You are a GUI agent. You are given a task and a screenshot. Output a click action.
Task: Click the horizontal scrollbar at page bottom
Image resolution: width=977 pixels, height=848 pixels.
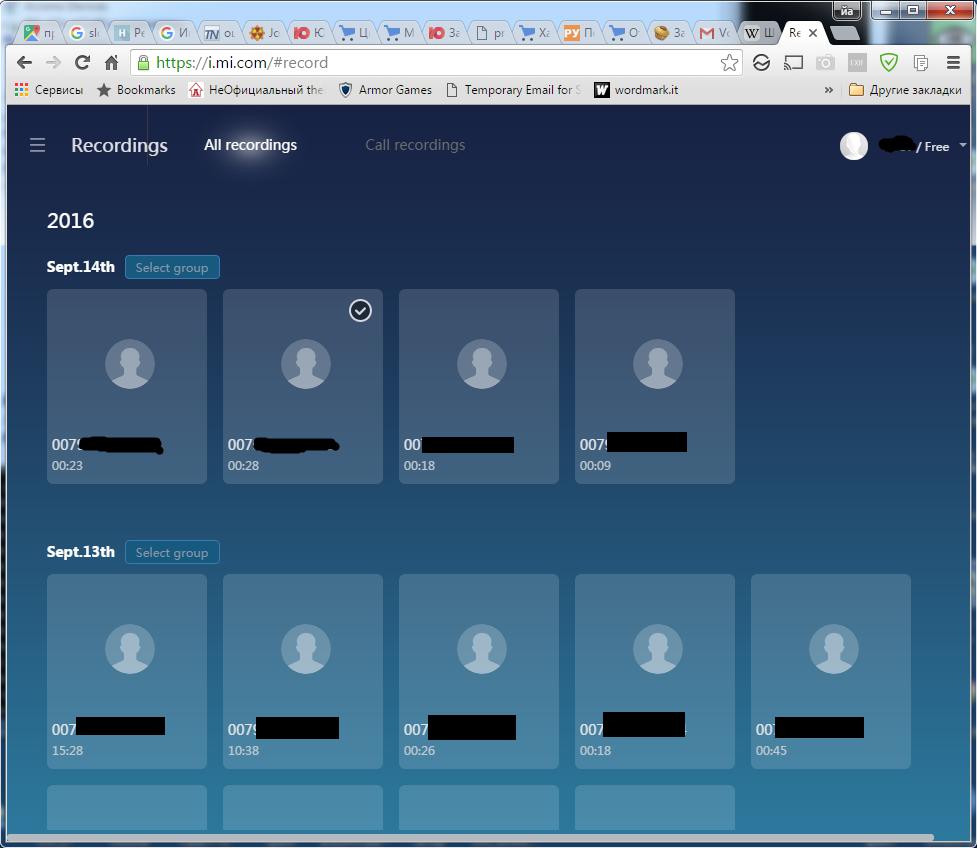click(470, 837)
